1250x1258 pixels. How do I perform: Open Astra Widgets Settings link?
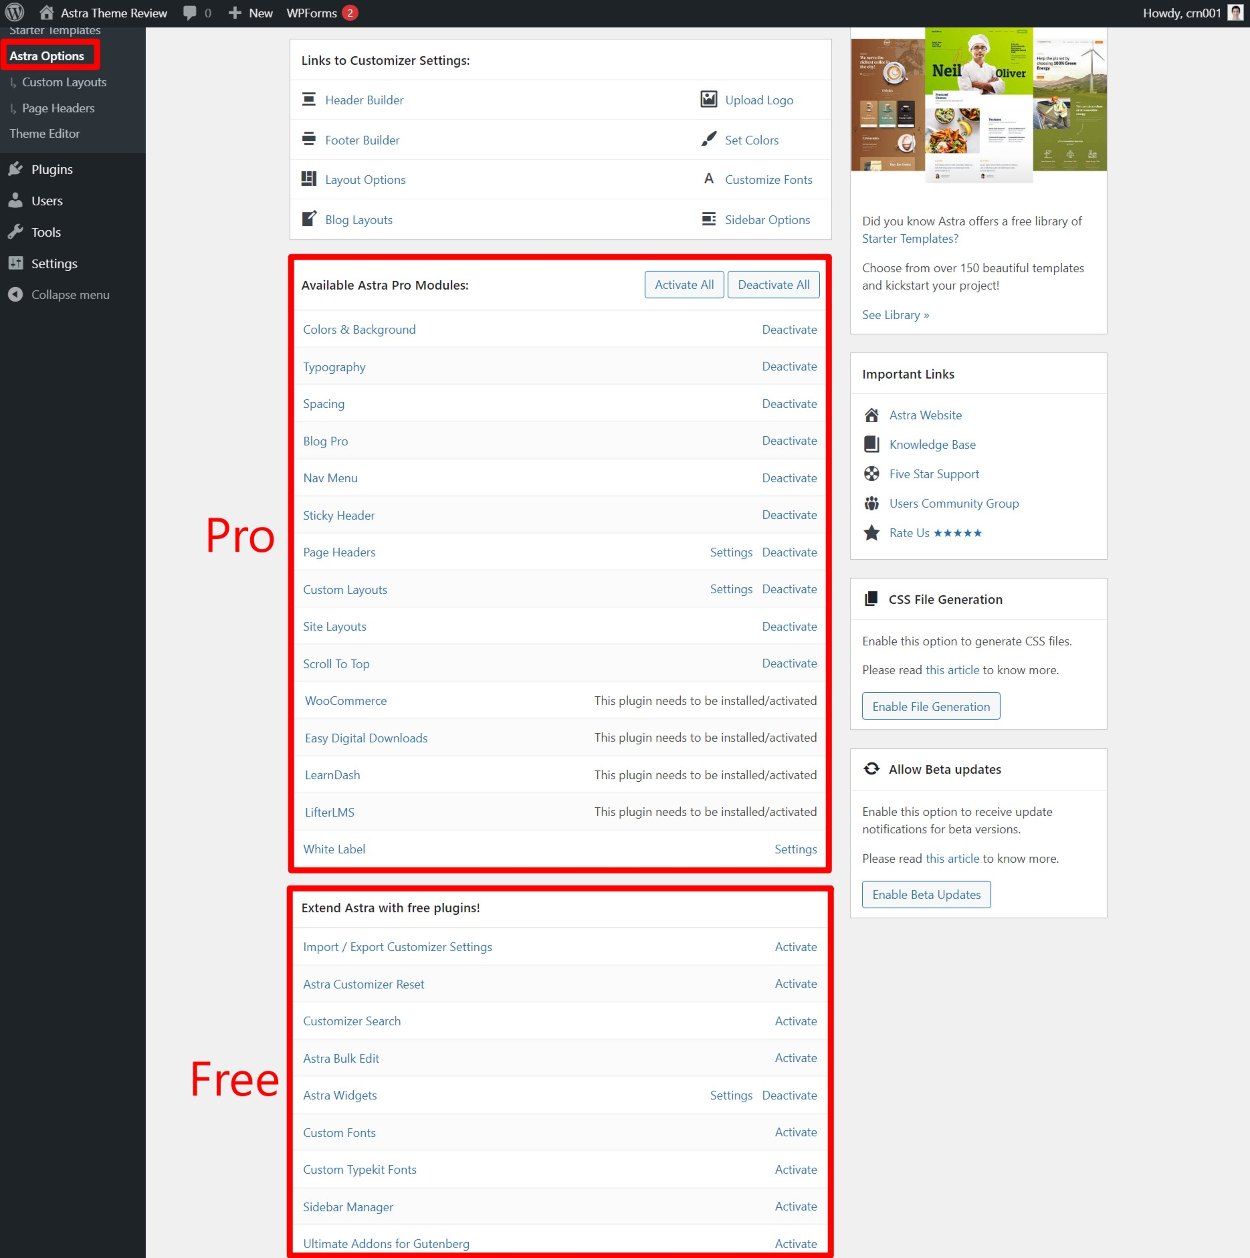pos(731,1095)
